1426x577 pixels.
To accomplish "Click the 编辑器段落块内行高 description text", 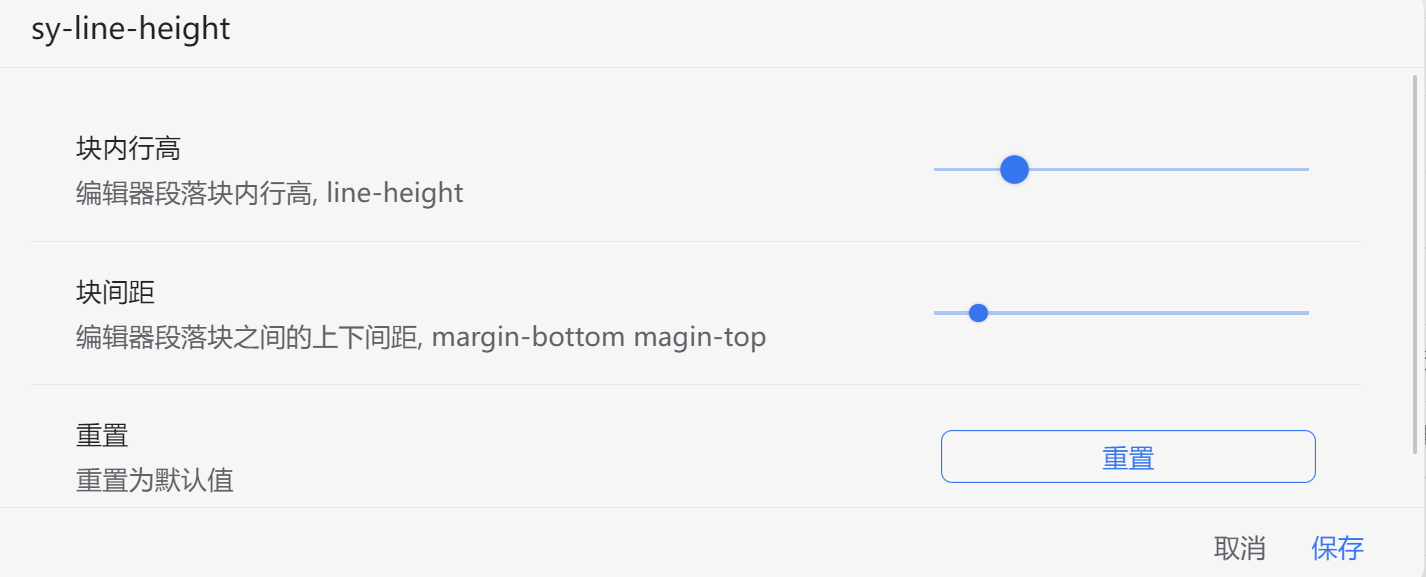I will tap(195, 193).
